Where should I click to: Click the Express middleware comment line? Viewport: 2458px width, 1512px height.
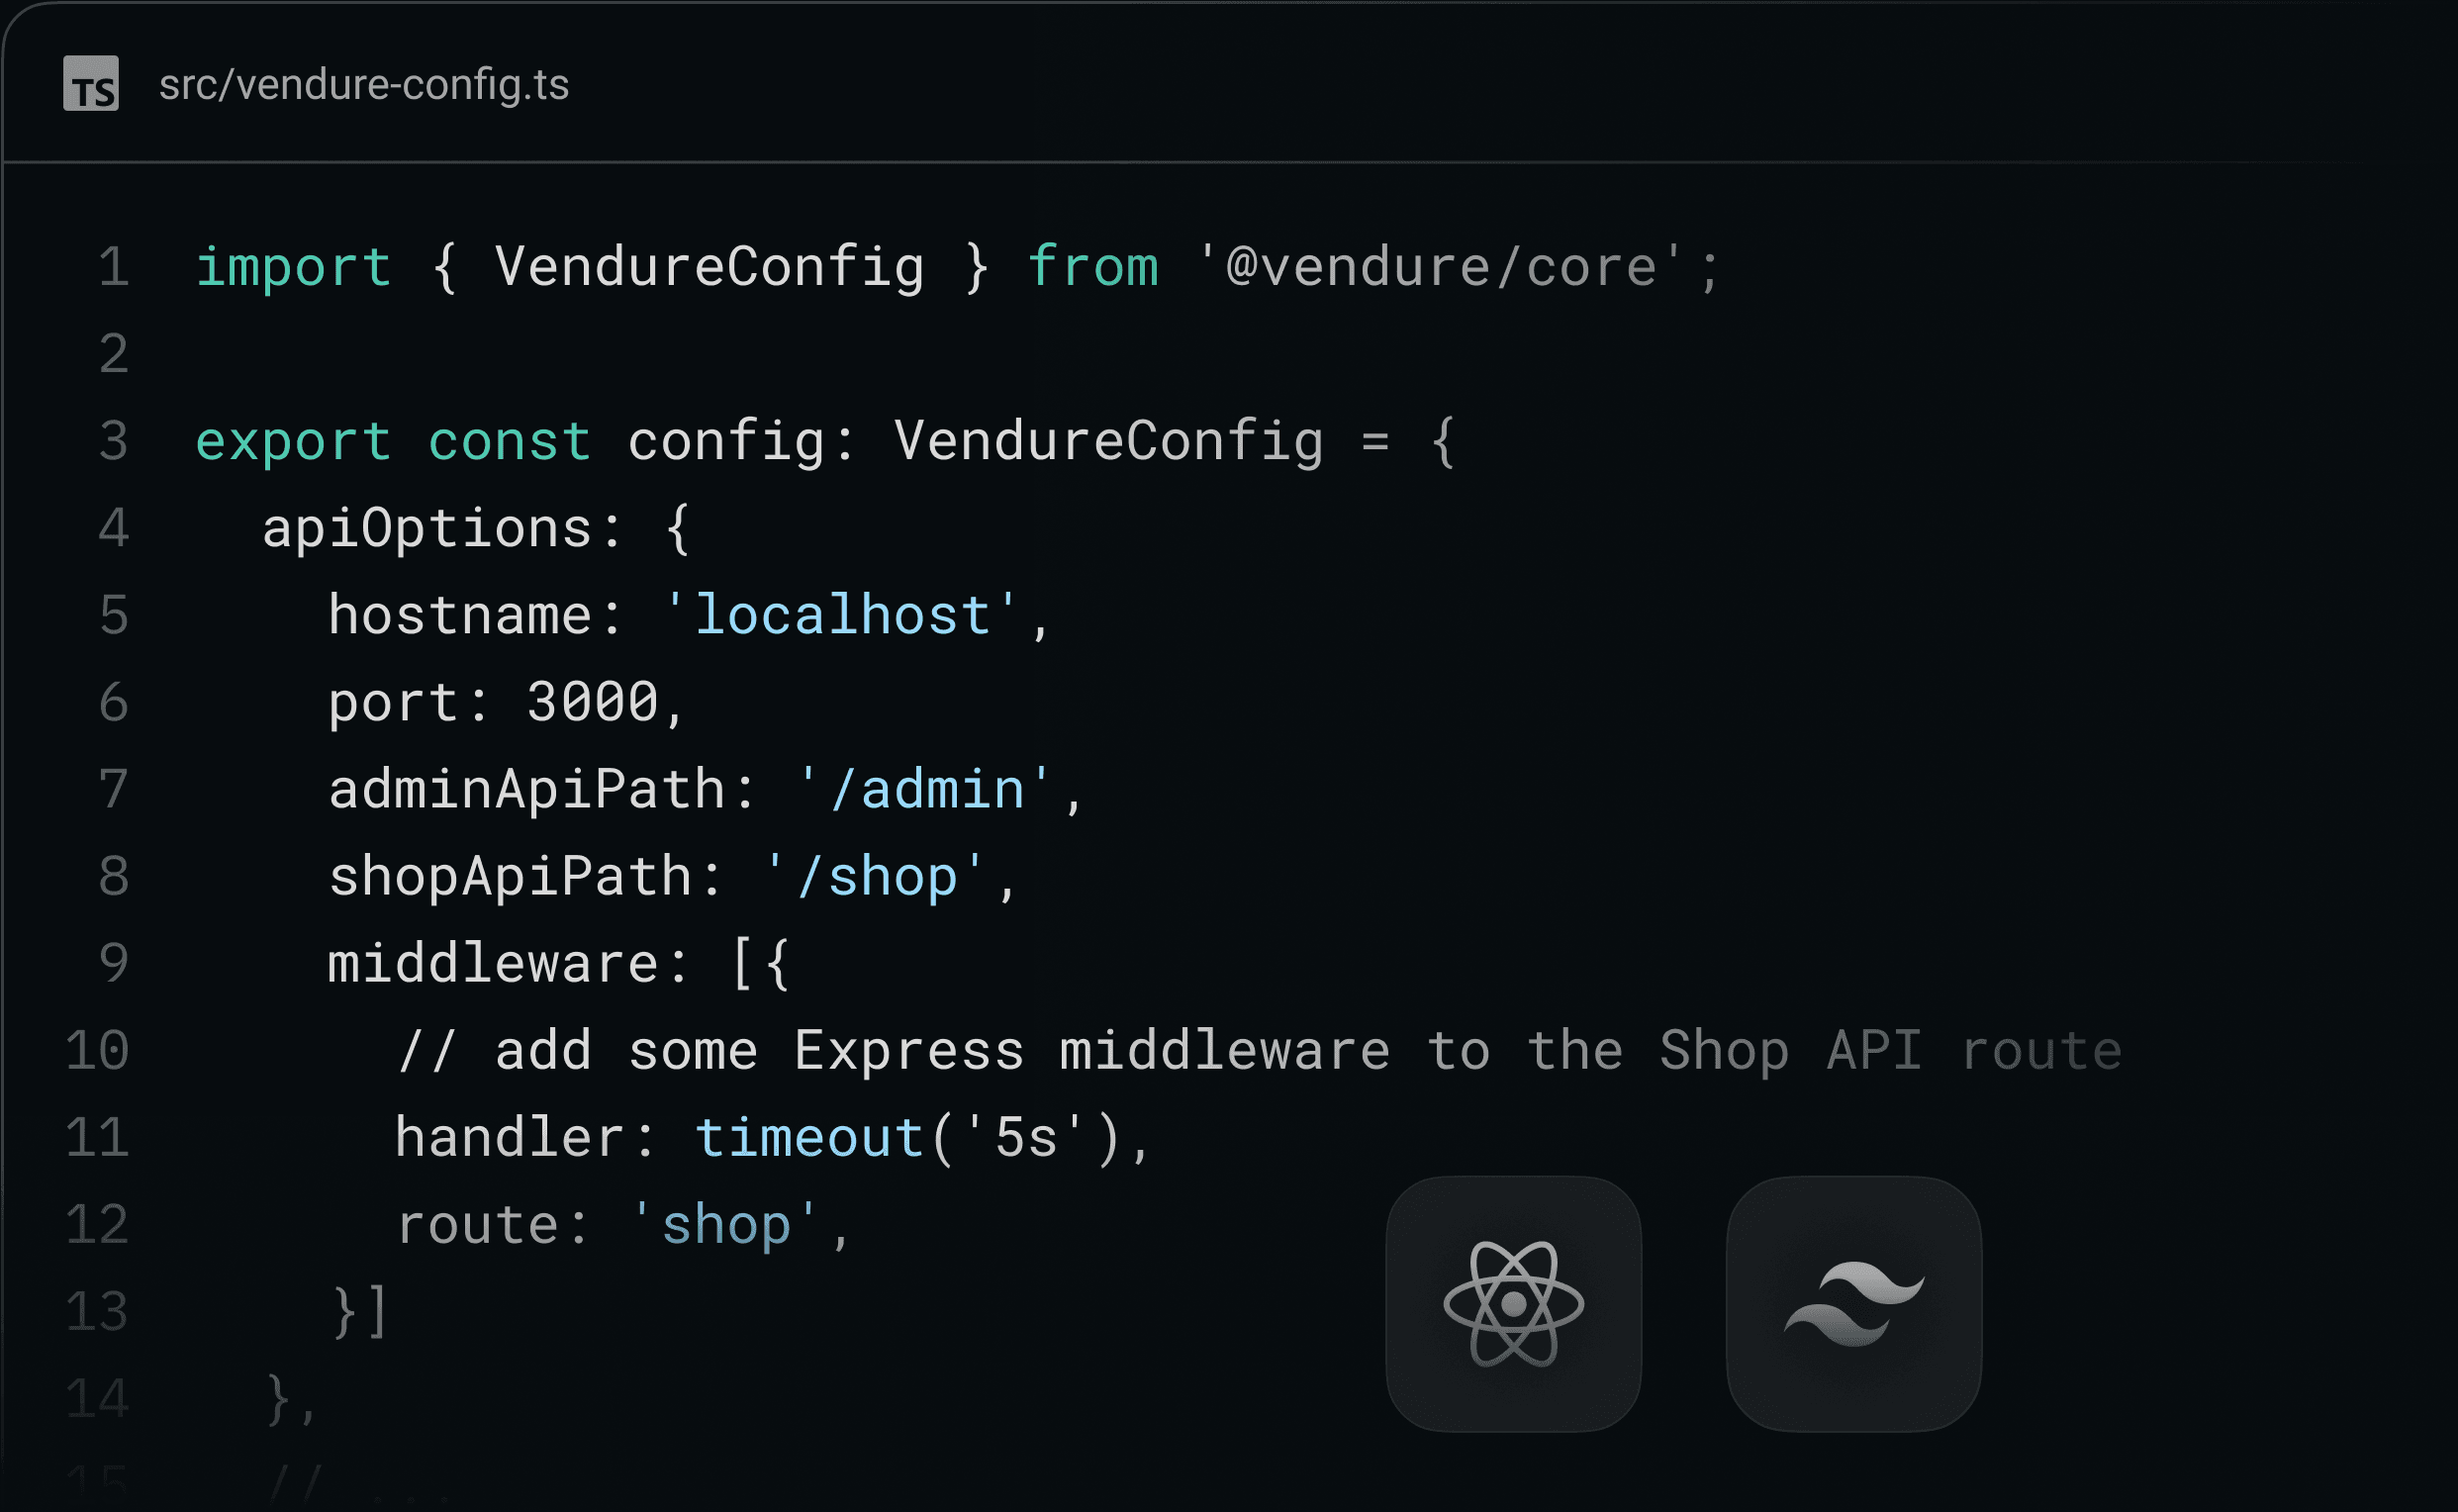[1258, 1050]
